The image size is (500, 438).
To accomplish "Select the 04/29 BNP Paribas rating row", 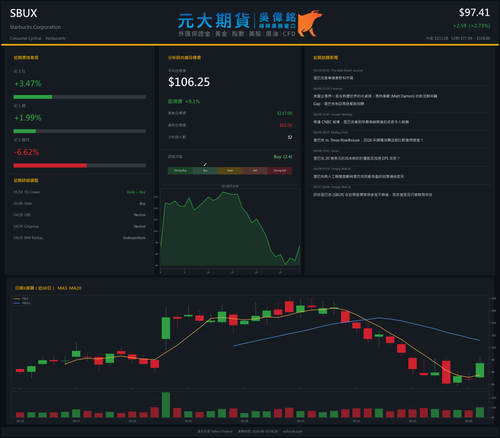I will click(80, 238).
